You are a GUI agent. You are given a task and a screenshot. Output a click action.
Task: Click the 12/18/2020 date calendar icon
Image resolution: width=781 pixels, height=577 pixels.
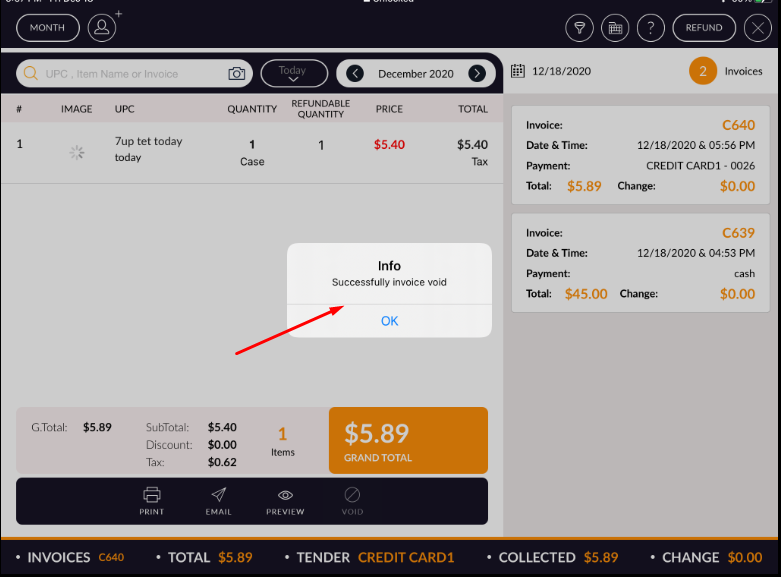tap(518, 71)
